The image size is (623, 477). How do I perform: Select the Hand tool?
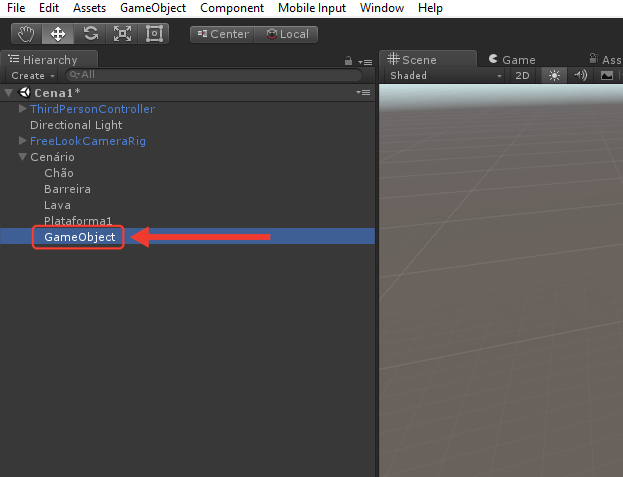(x=26, y=34)
